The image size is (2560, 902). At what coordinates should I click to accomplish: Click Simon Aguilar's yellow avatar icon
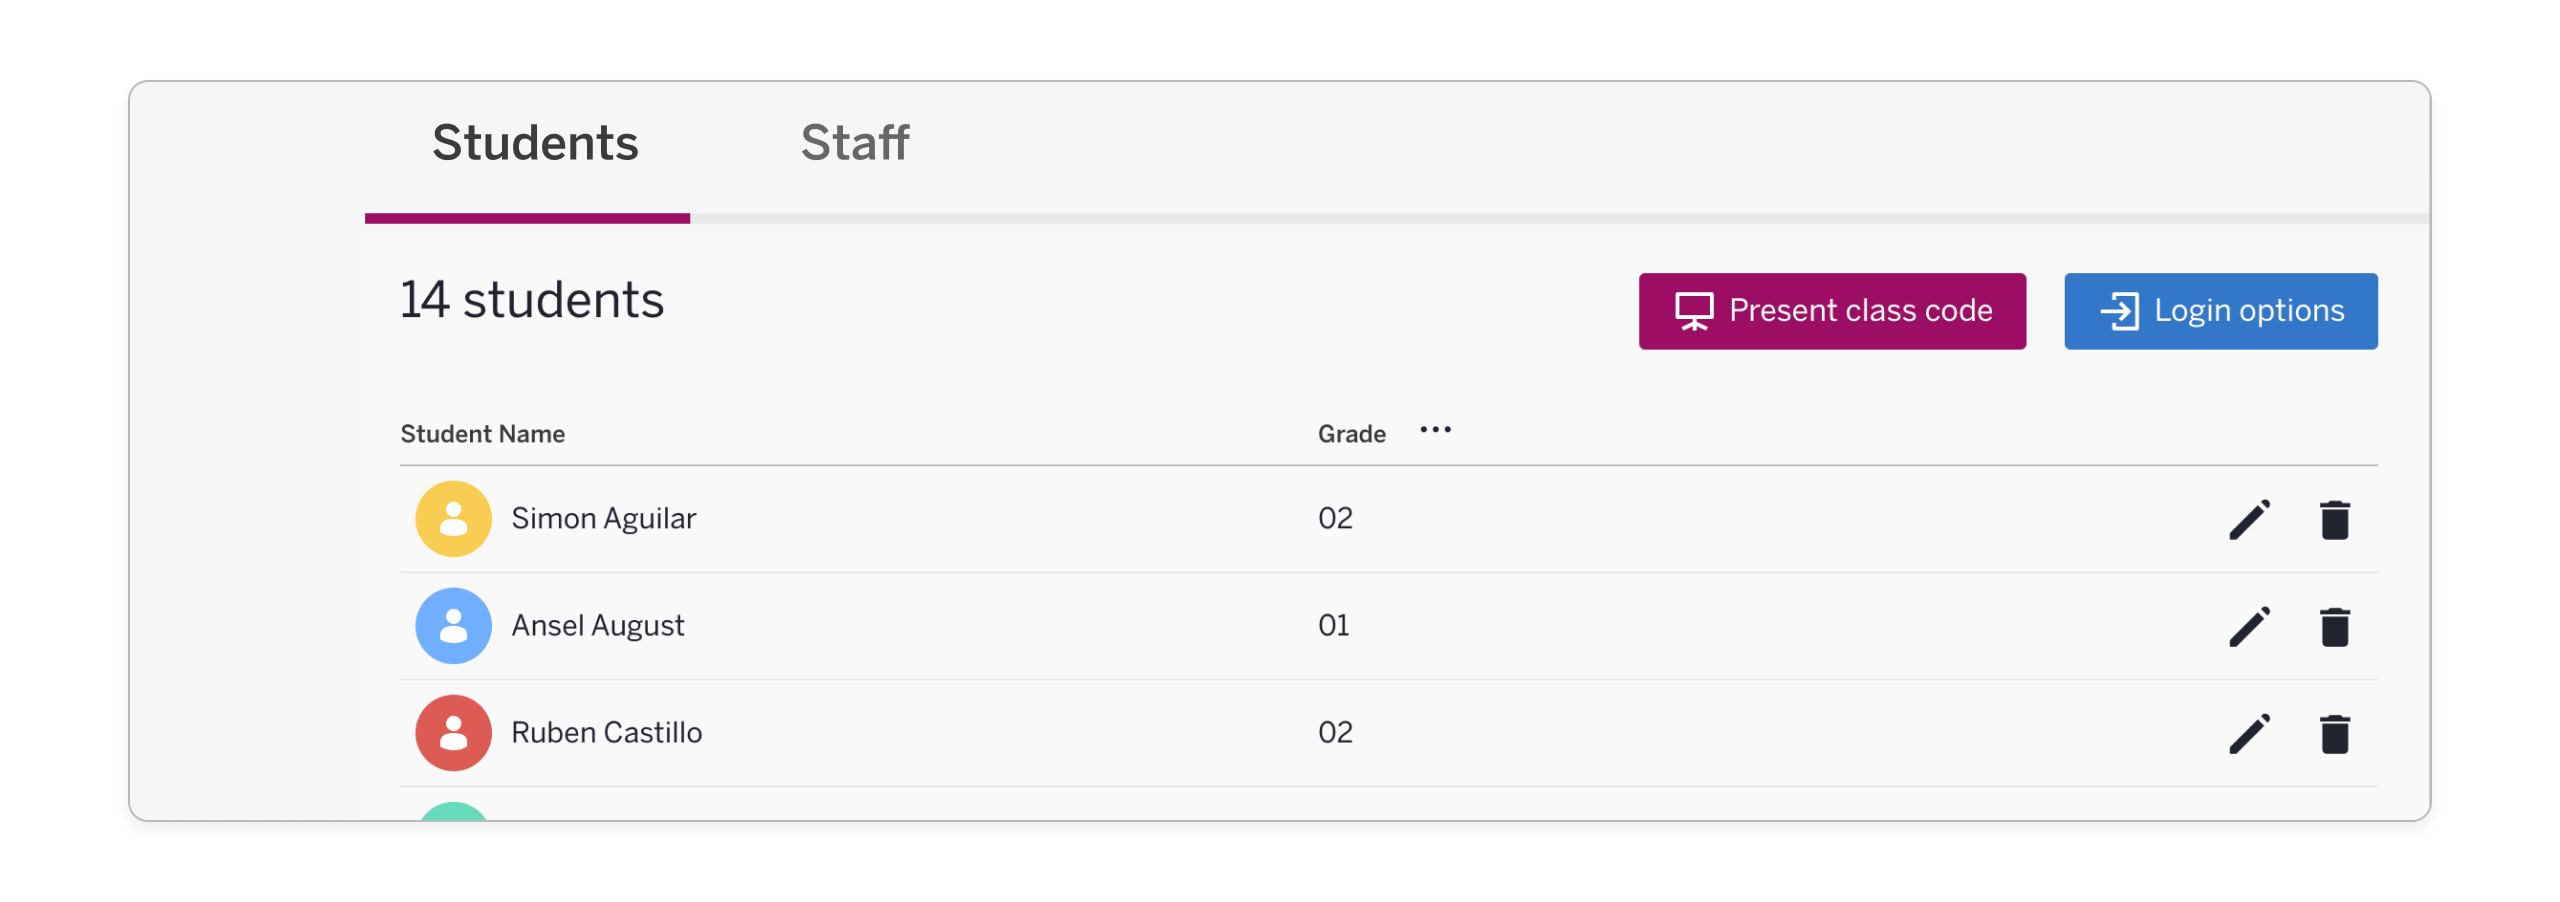coord(453,519)
